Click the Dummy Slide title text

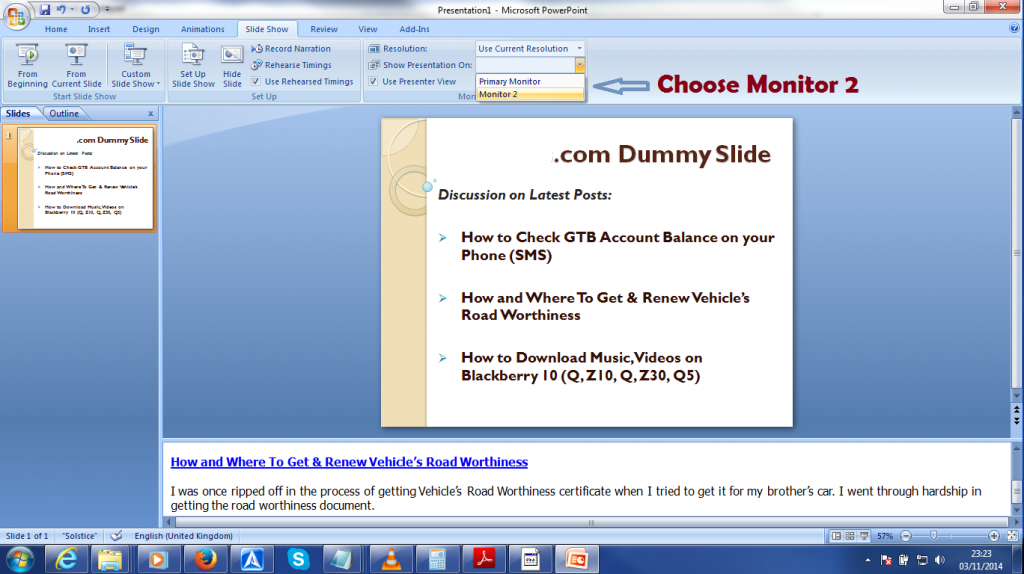(662, 154)
